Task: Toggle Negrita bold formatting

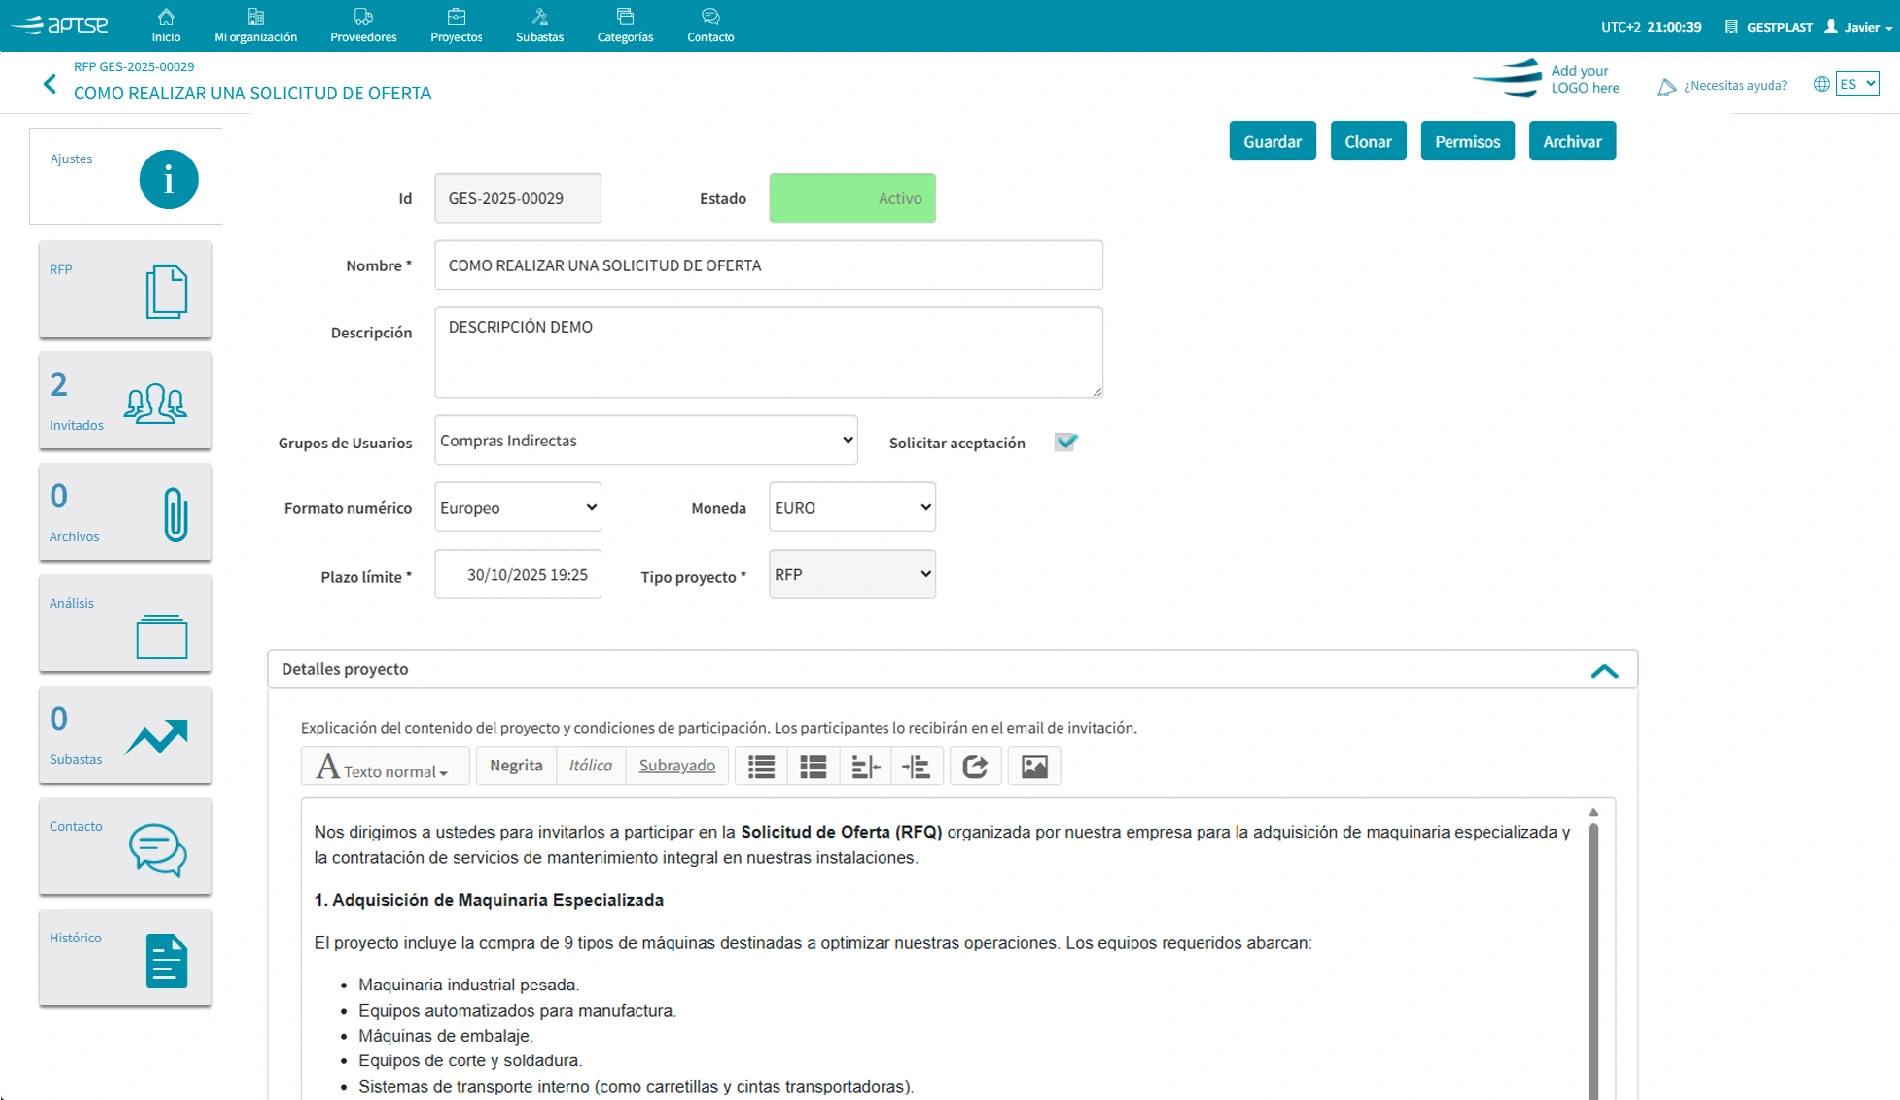Action: (516, 766)
